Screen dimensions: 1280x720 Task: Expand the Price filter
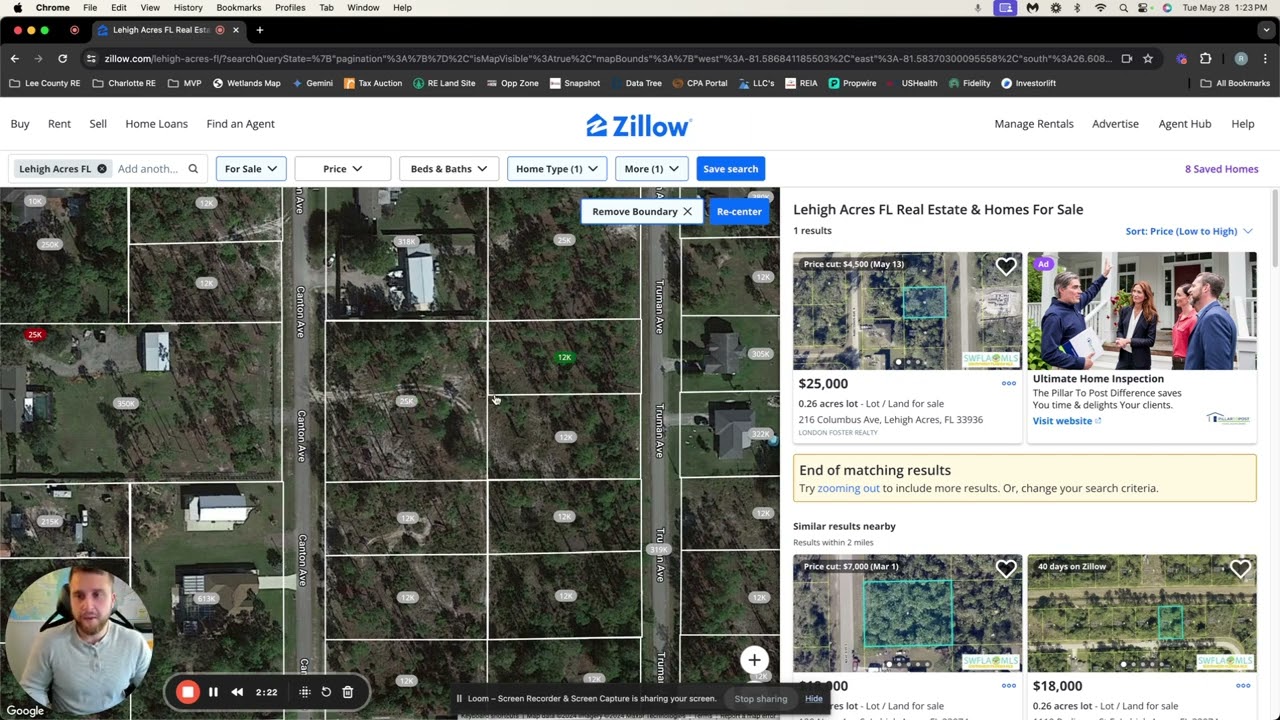click(342, 169)
